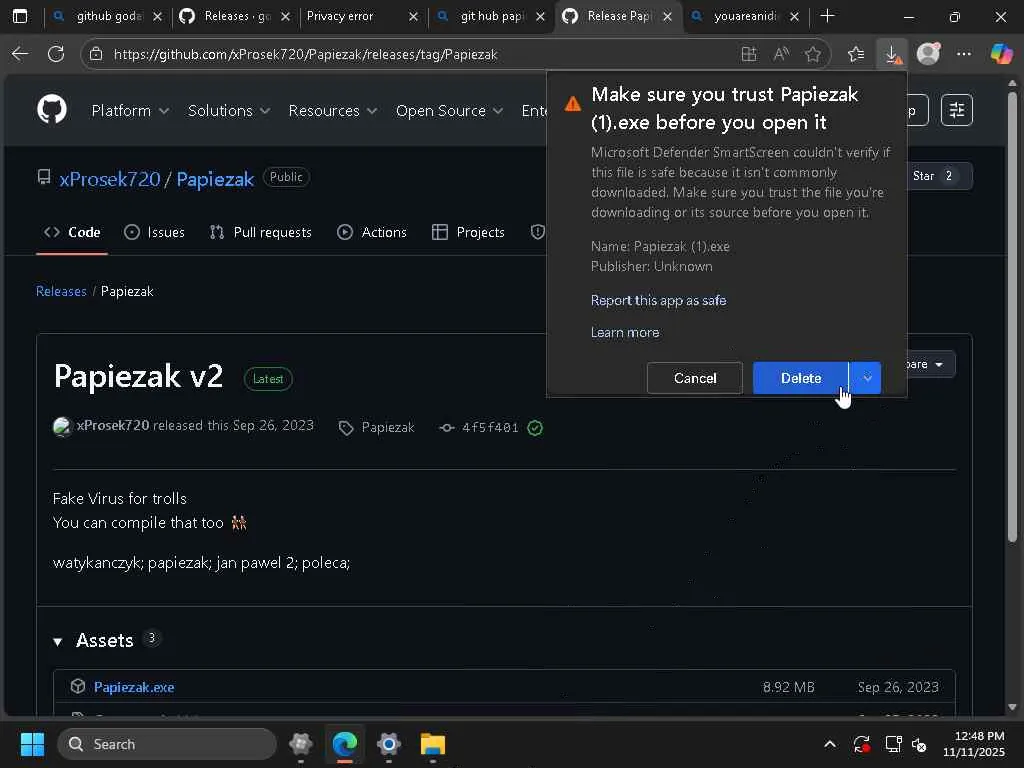1024x768 pixels.
Task: Open favorites list icon in toolbar
Action: [x=856, y=54]
